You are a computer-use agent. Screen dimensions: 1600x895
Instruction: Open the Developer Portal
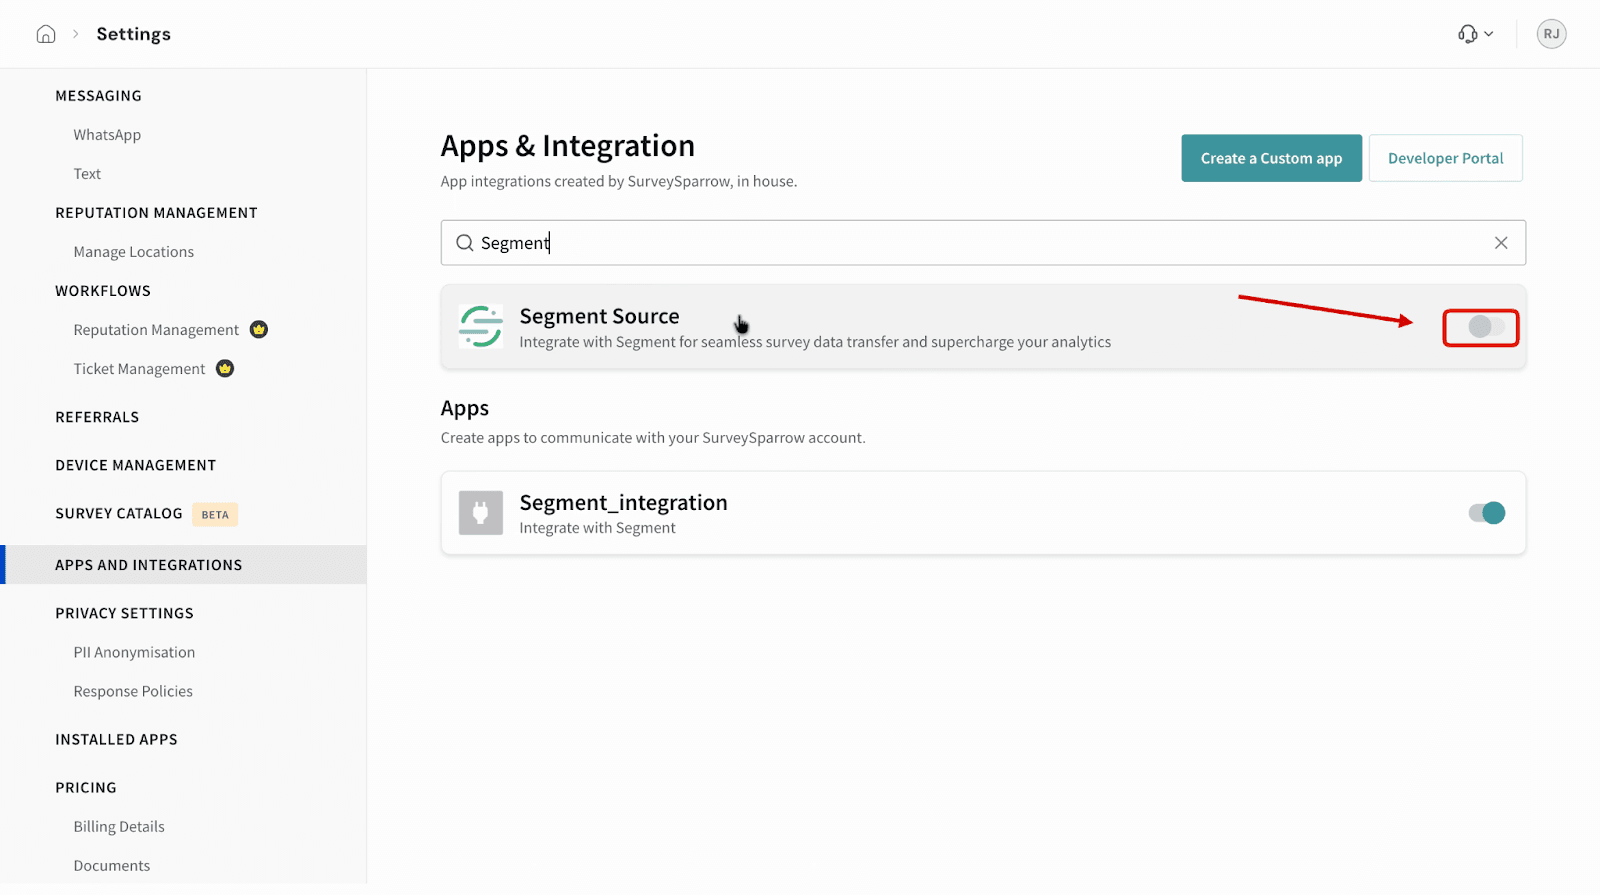1445,158
